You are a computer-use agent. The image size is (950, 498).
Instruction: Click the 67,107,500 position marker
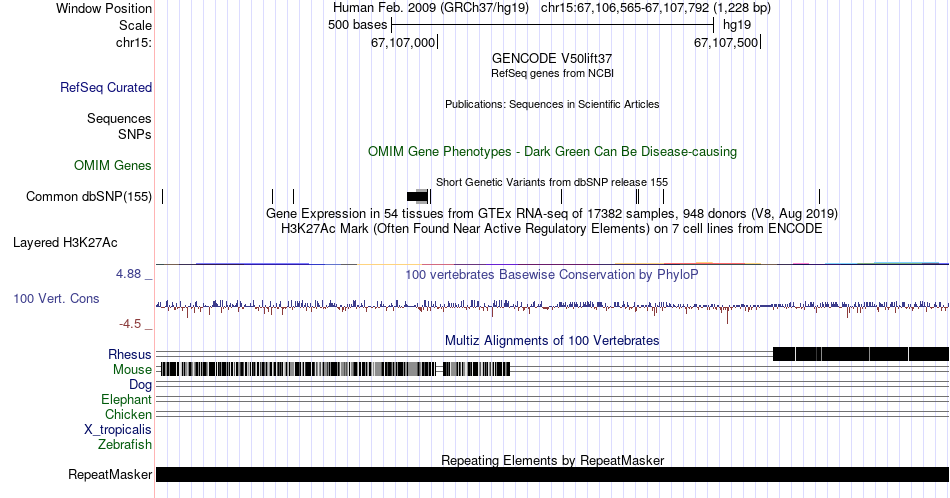726,42
